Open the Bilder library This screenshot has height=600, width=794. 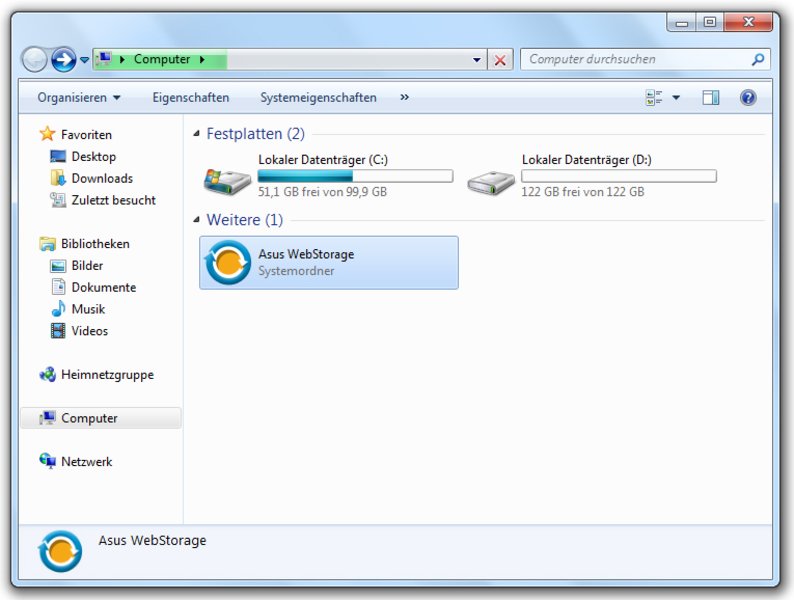click(x=87, y=265)
